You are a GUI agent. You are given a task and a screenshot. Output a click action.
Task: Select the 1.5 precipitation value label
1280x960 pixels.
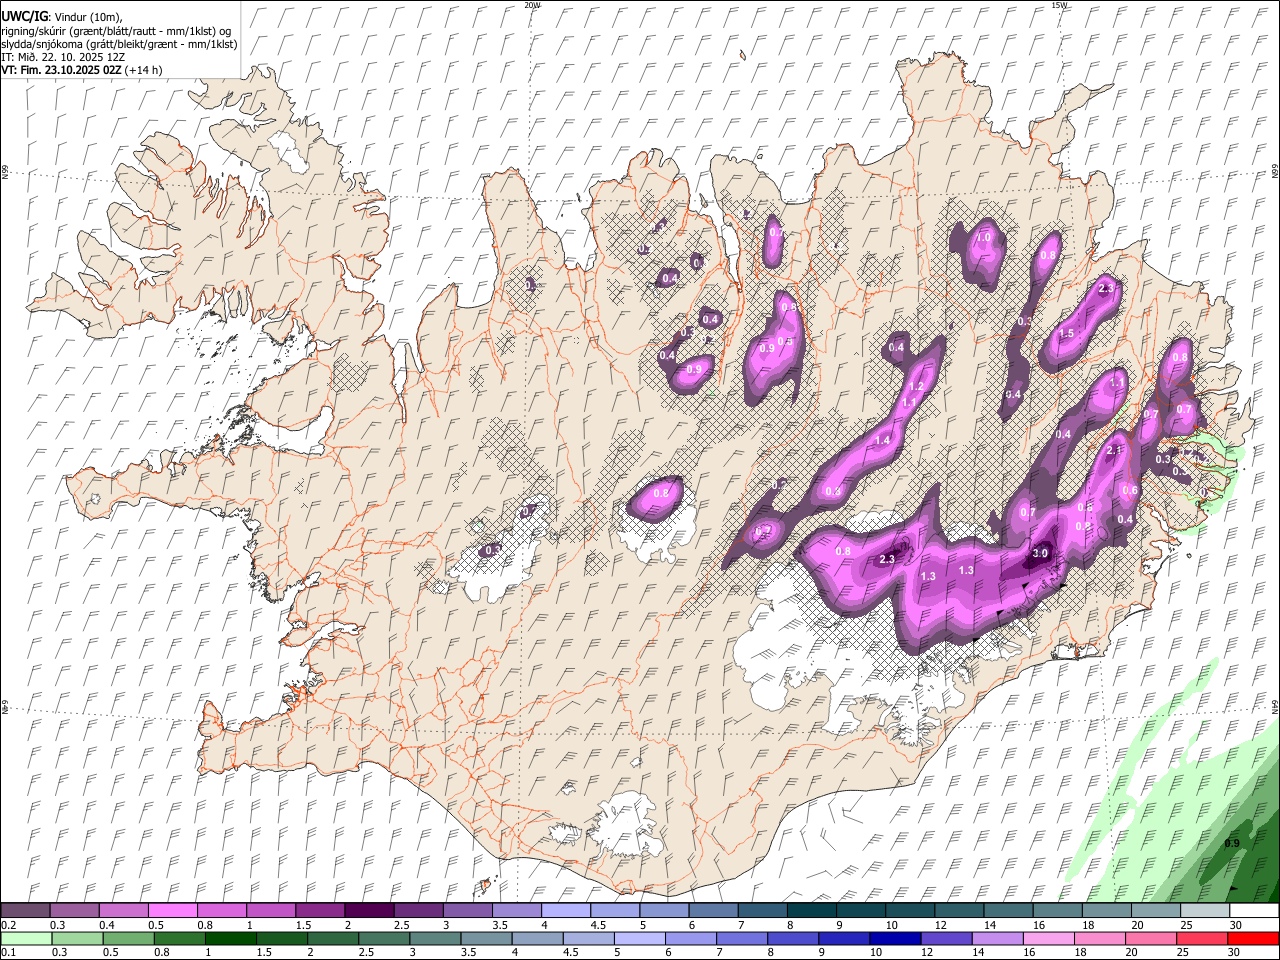click(1066, 334)
